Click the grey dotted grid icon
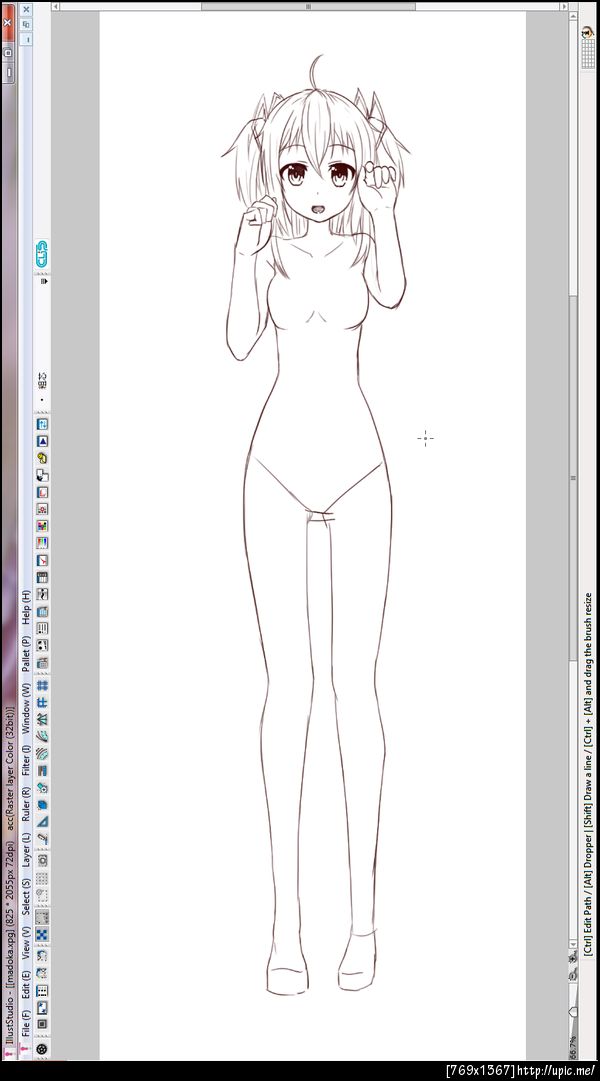 click(x=42, y=878)
